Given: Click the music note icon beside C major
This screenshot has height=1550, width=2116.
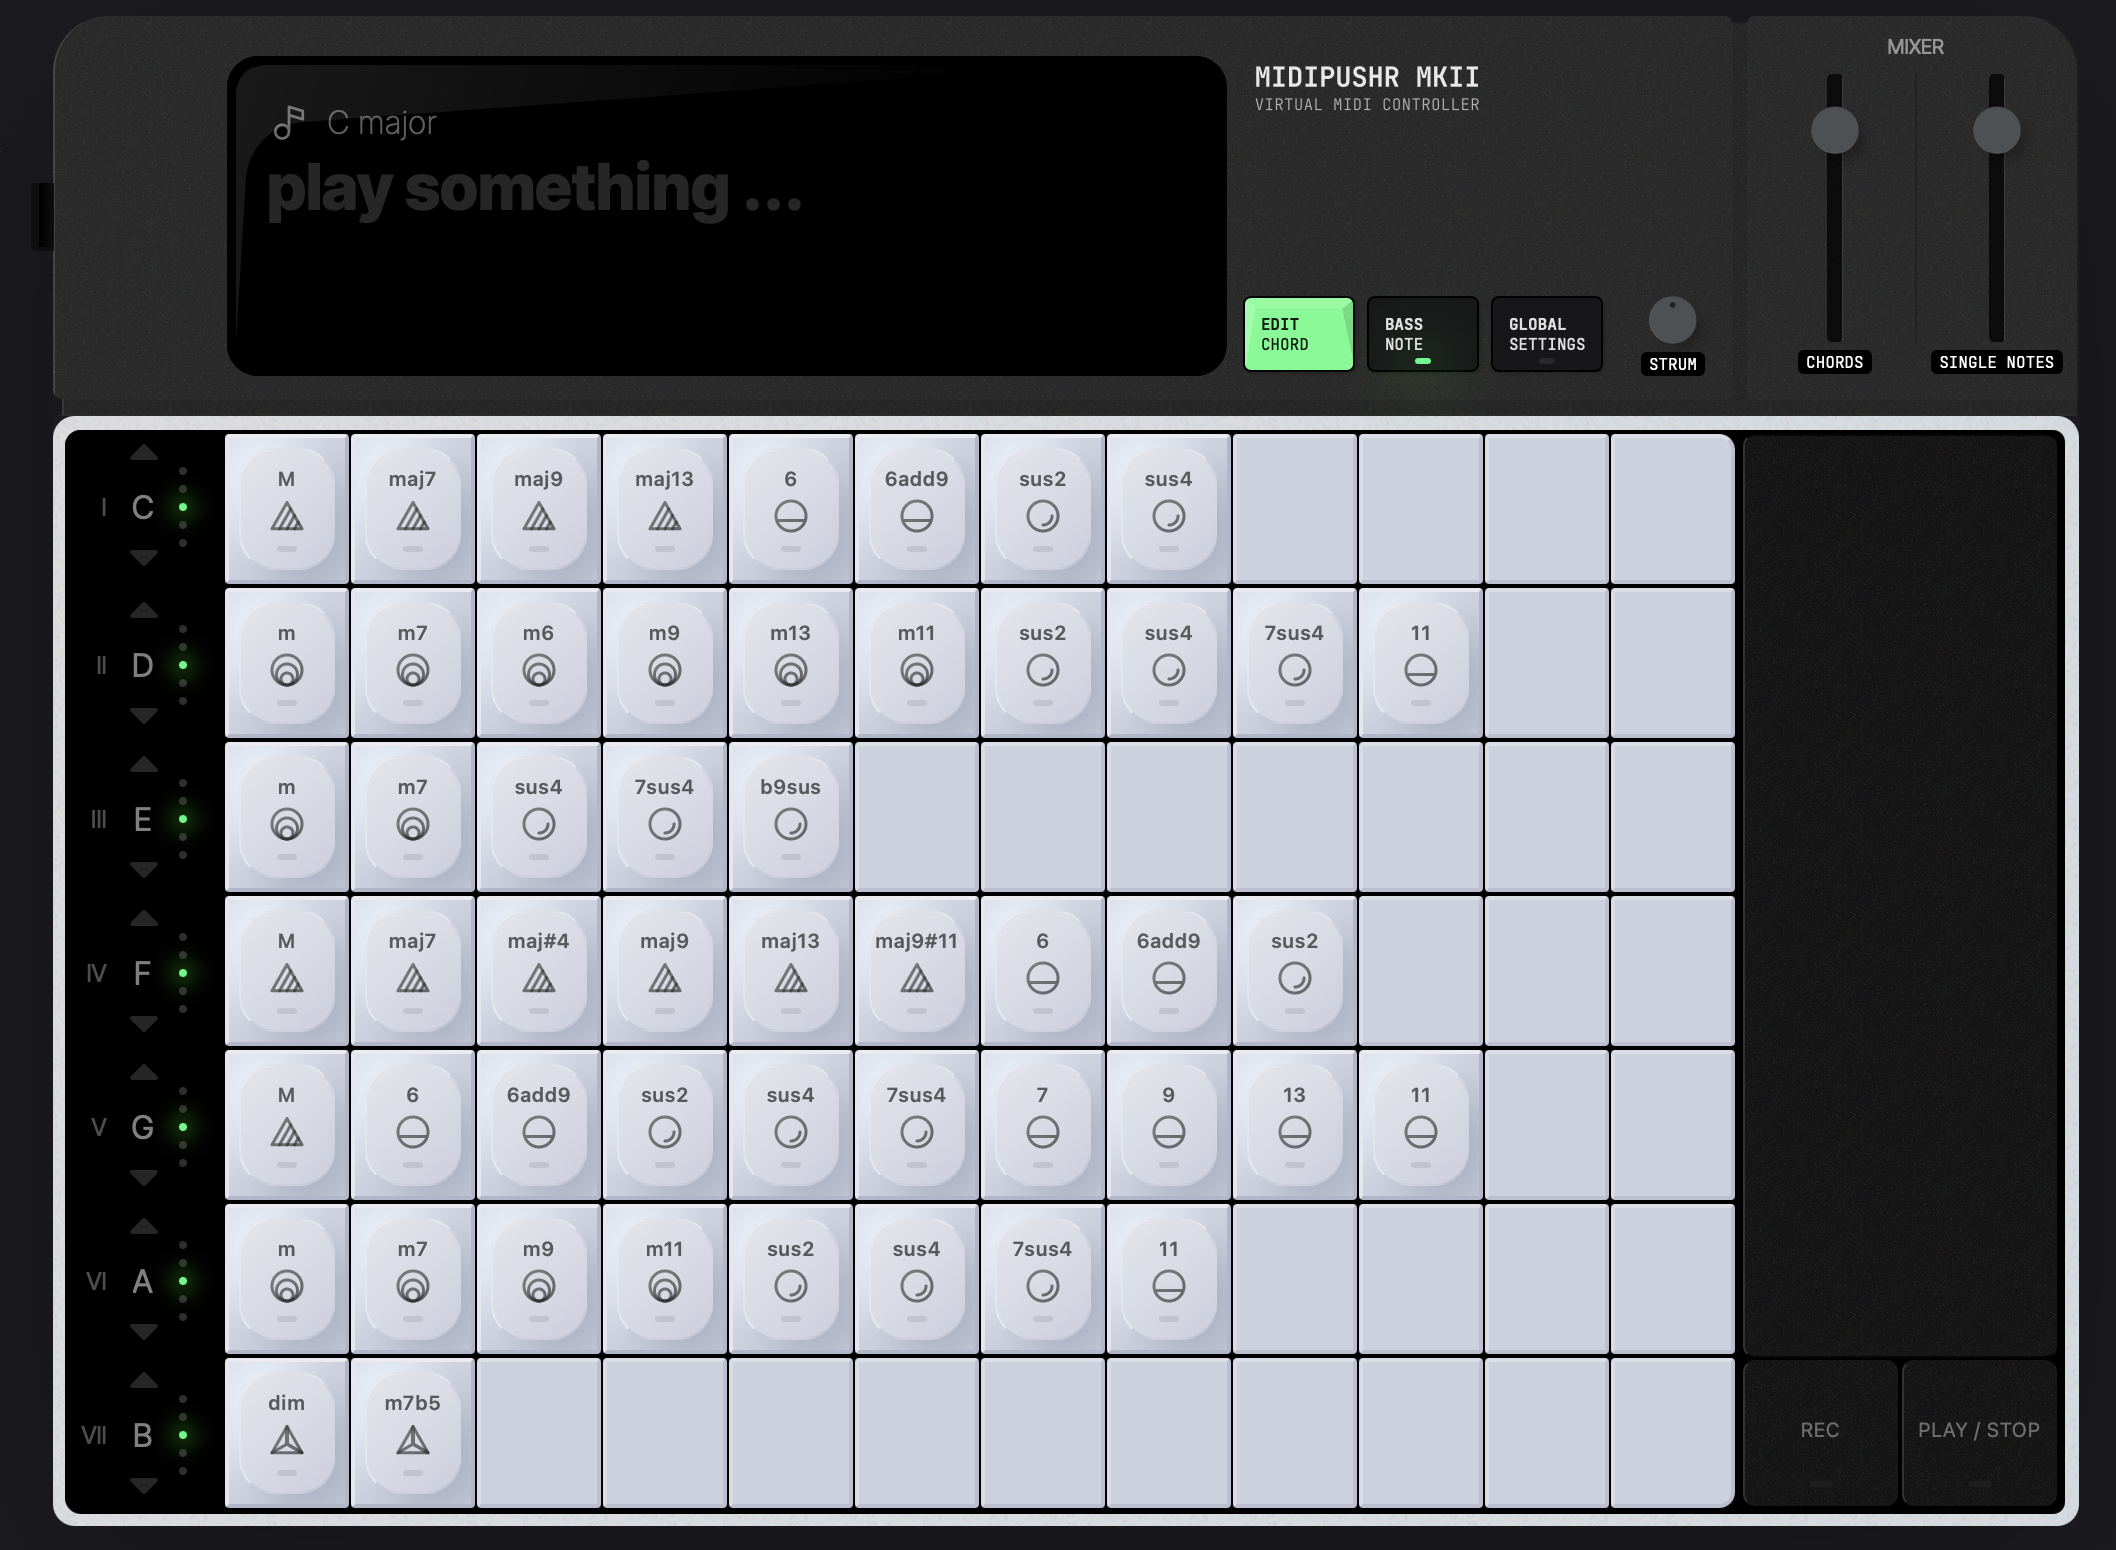Looking at the screenshot, I should click(x=289, y=123).
